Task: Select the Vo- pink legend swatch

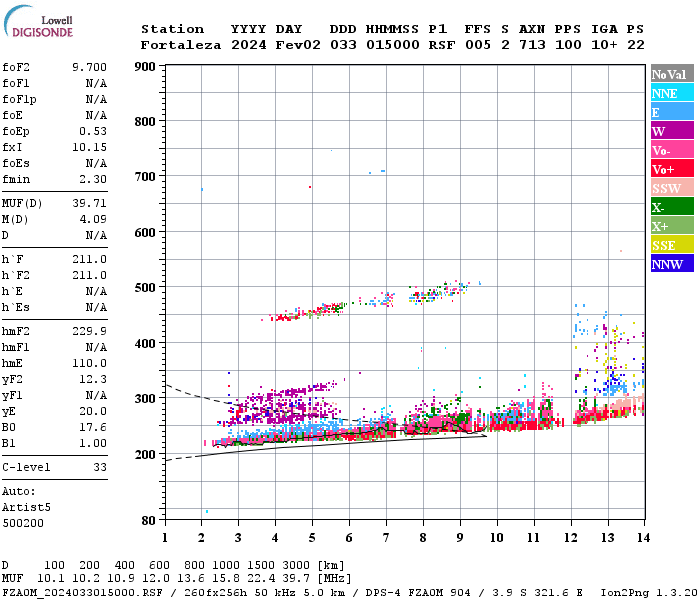Action: [672, 150]
